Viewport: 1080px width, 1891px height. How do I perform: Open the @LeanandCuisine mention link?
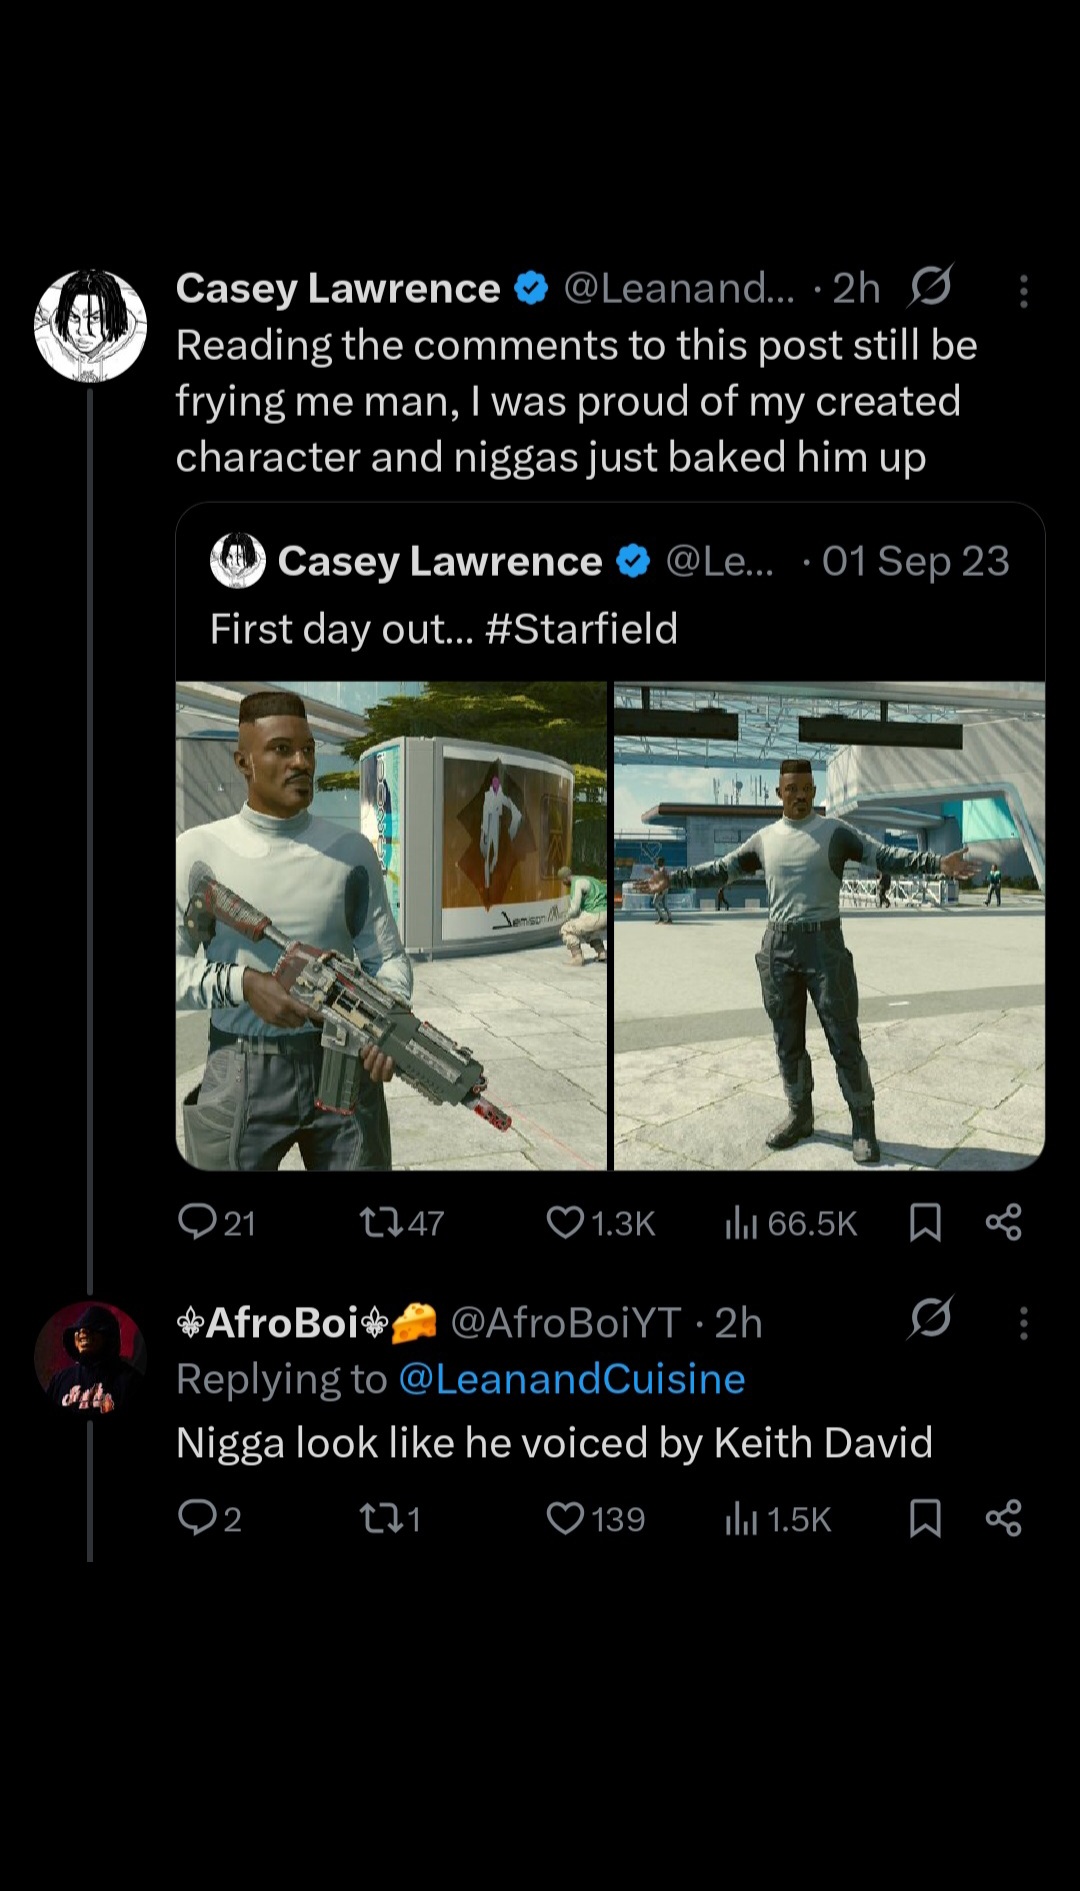tap(571, 1379)
